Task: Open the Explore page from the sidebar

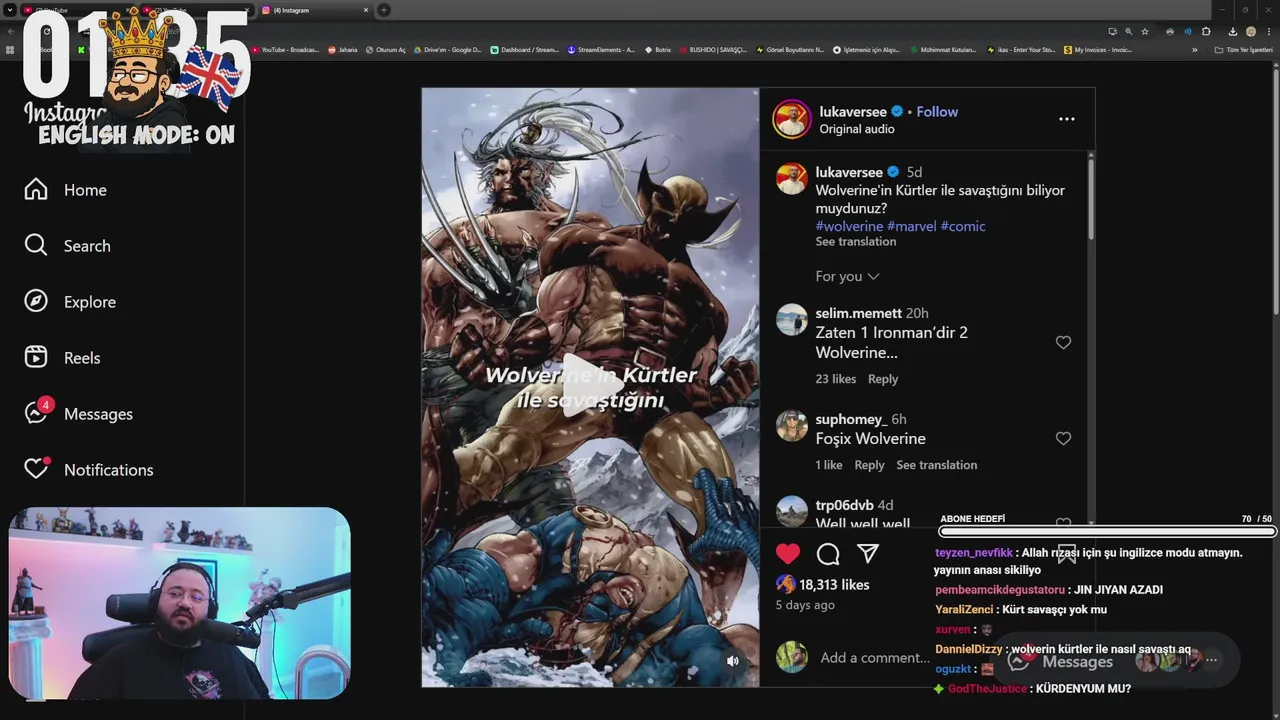Action: [70, 302]
